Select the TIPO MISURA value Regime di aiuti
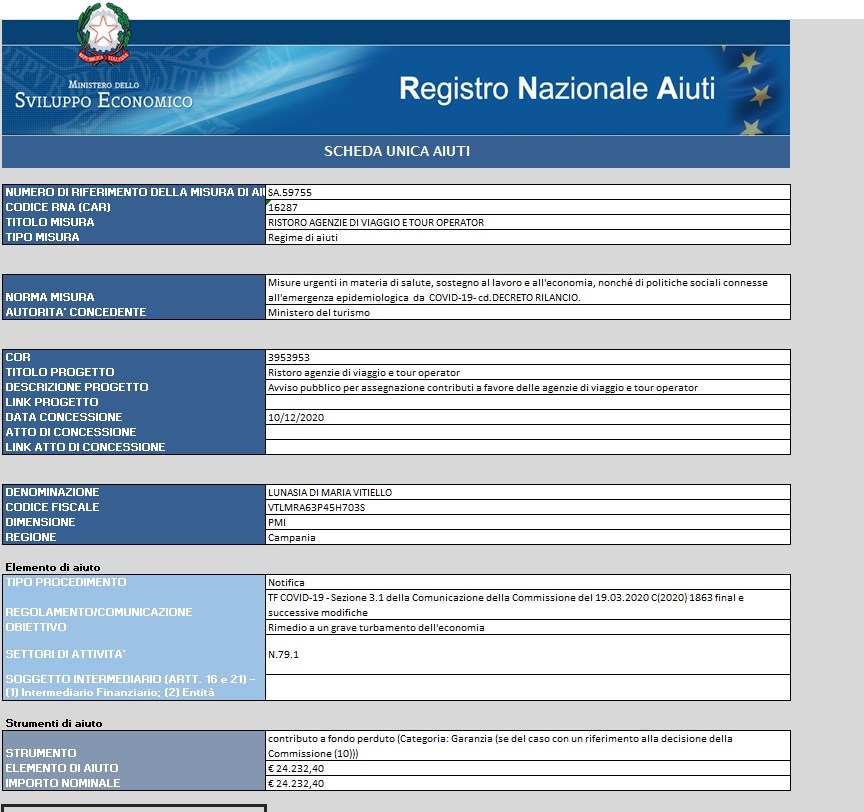864x812 pixels. click(528, 237)
